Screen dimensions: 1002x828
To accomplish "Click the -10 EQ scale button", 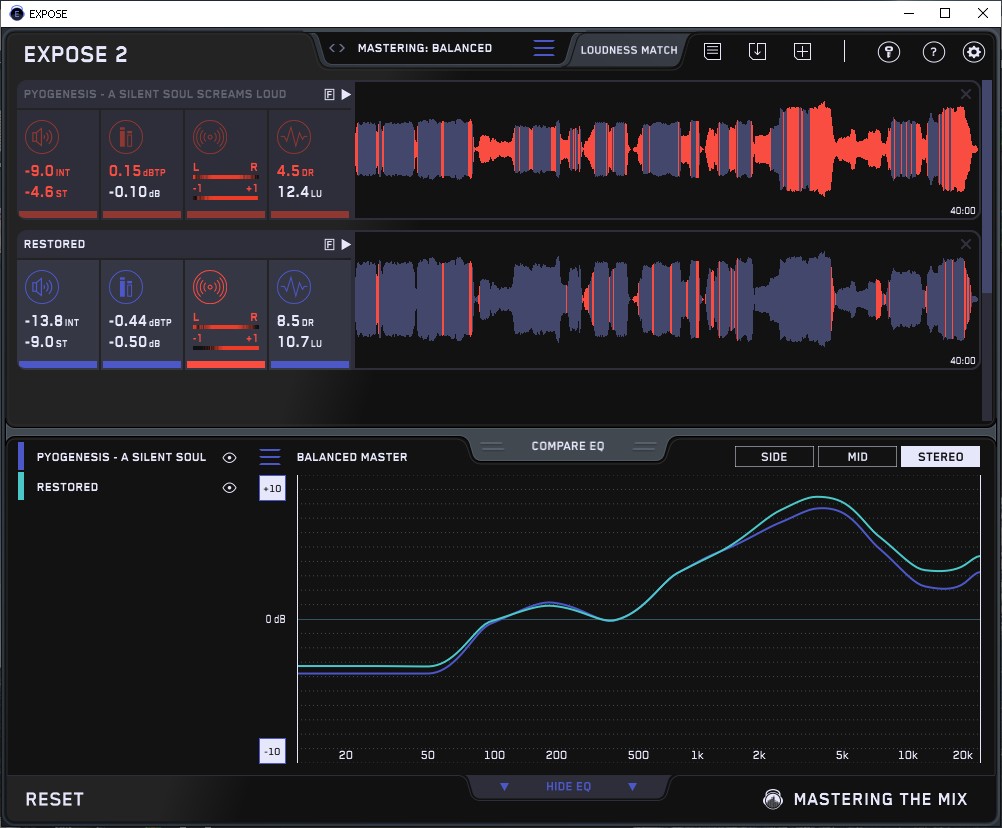I will [x=272, y=751].
